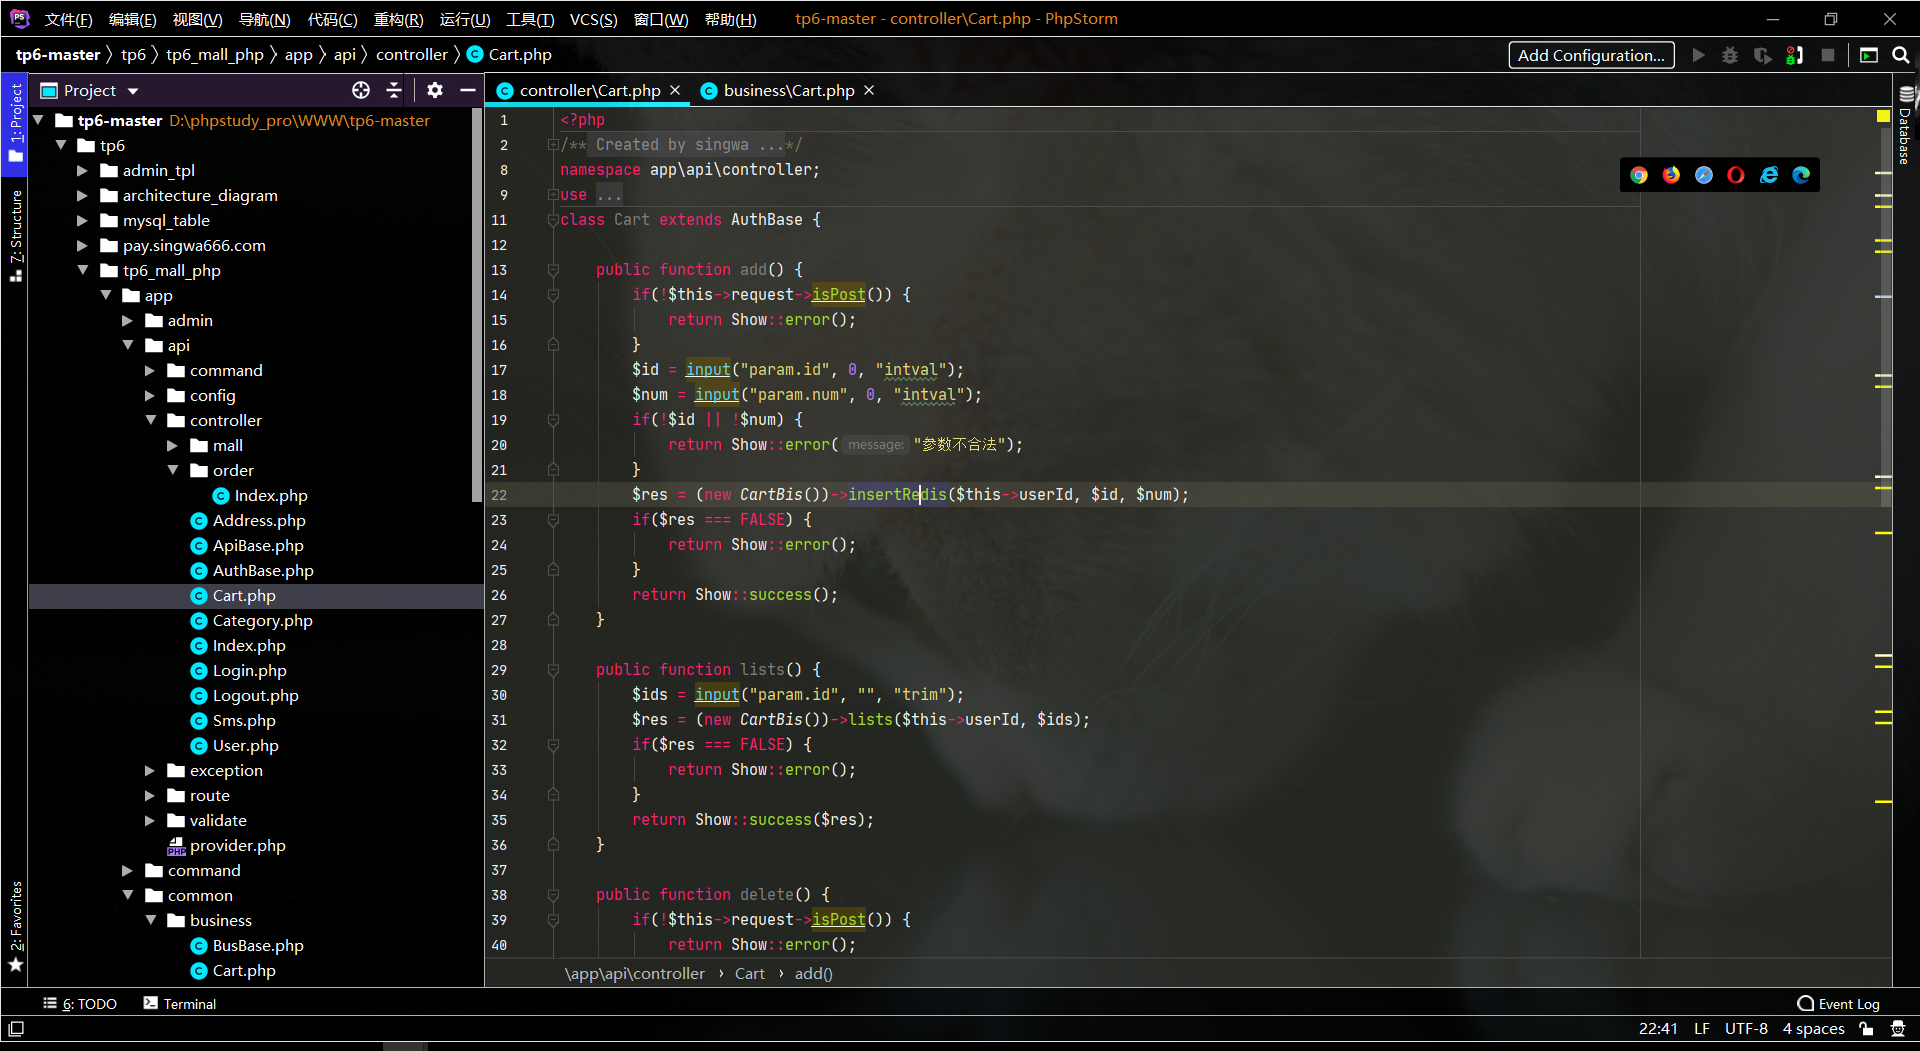Open the 文件(F) menu
Screen dimensions: 1920x1051
[68, 19]
